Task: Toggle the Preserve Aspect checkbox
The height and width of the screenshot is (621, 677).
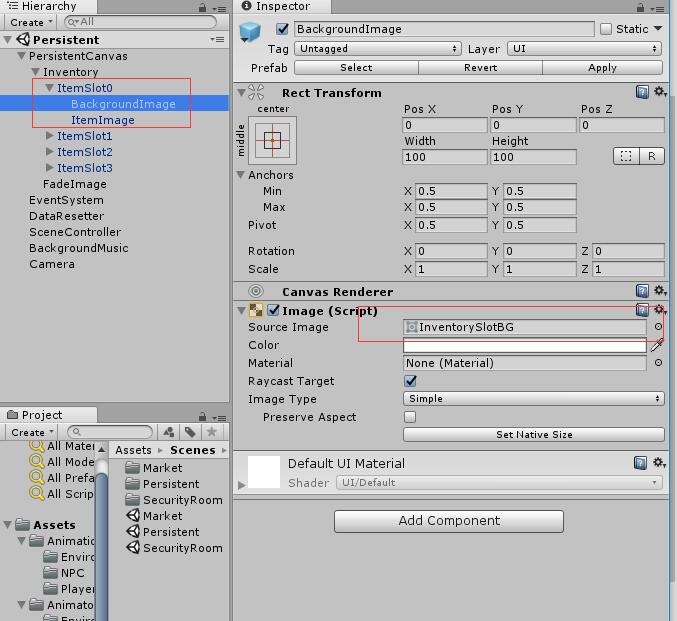Action: tap(410, 417)
